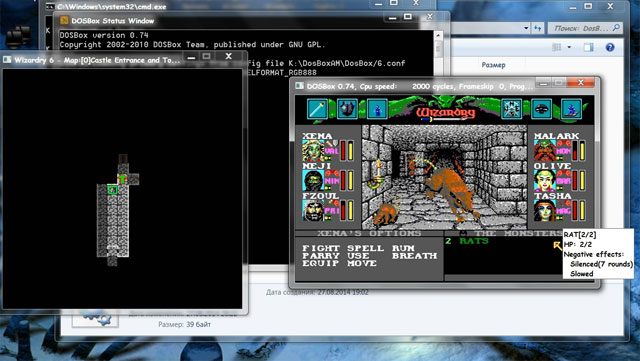Minimize the DOSBox Status Window
Screen dimensions: 640x361
coord(393,18)
